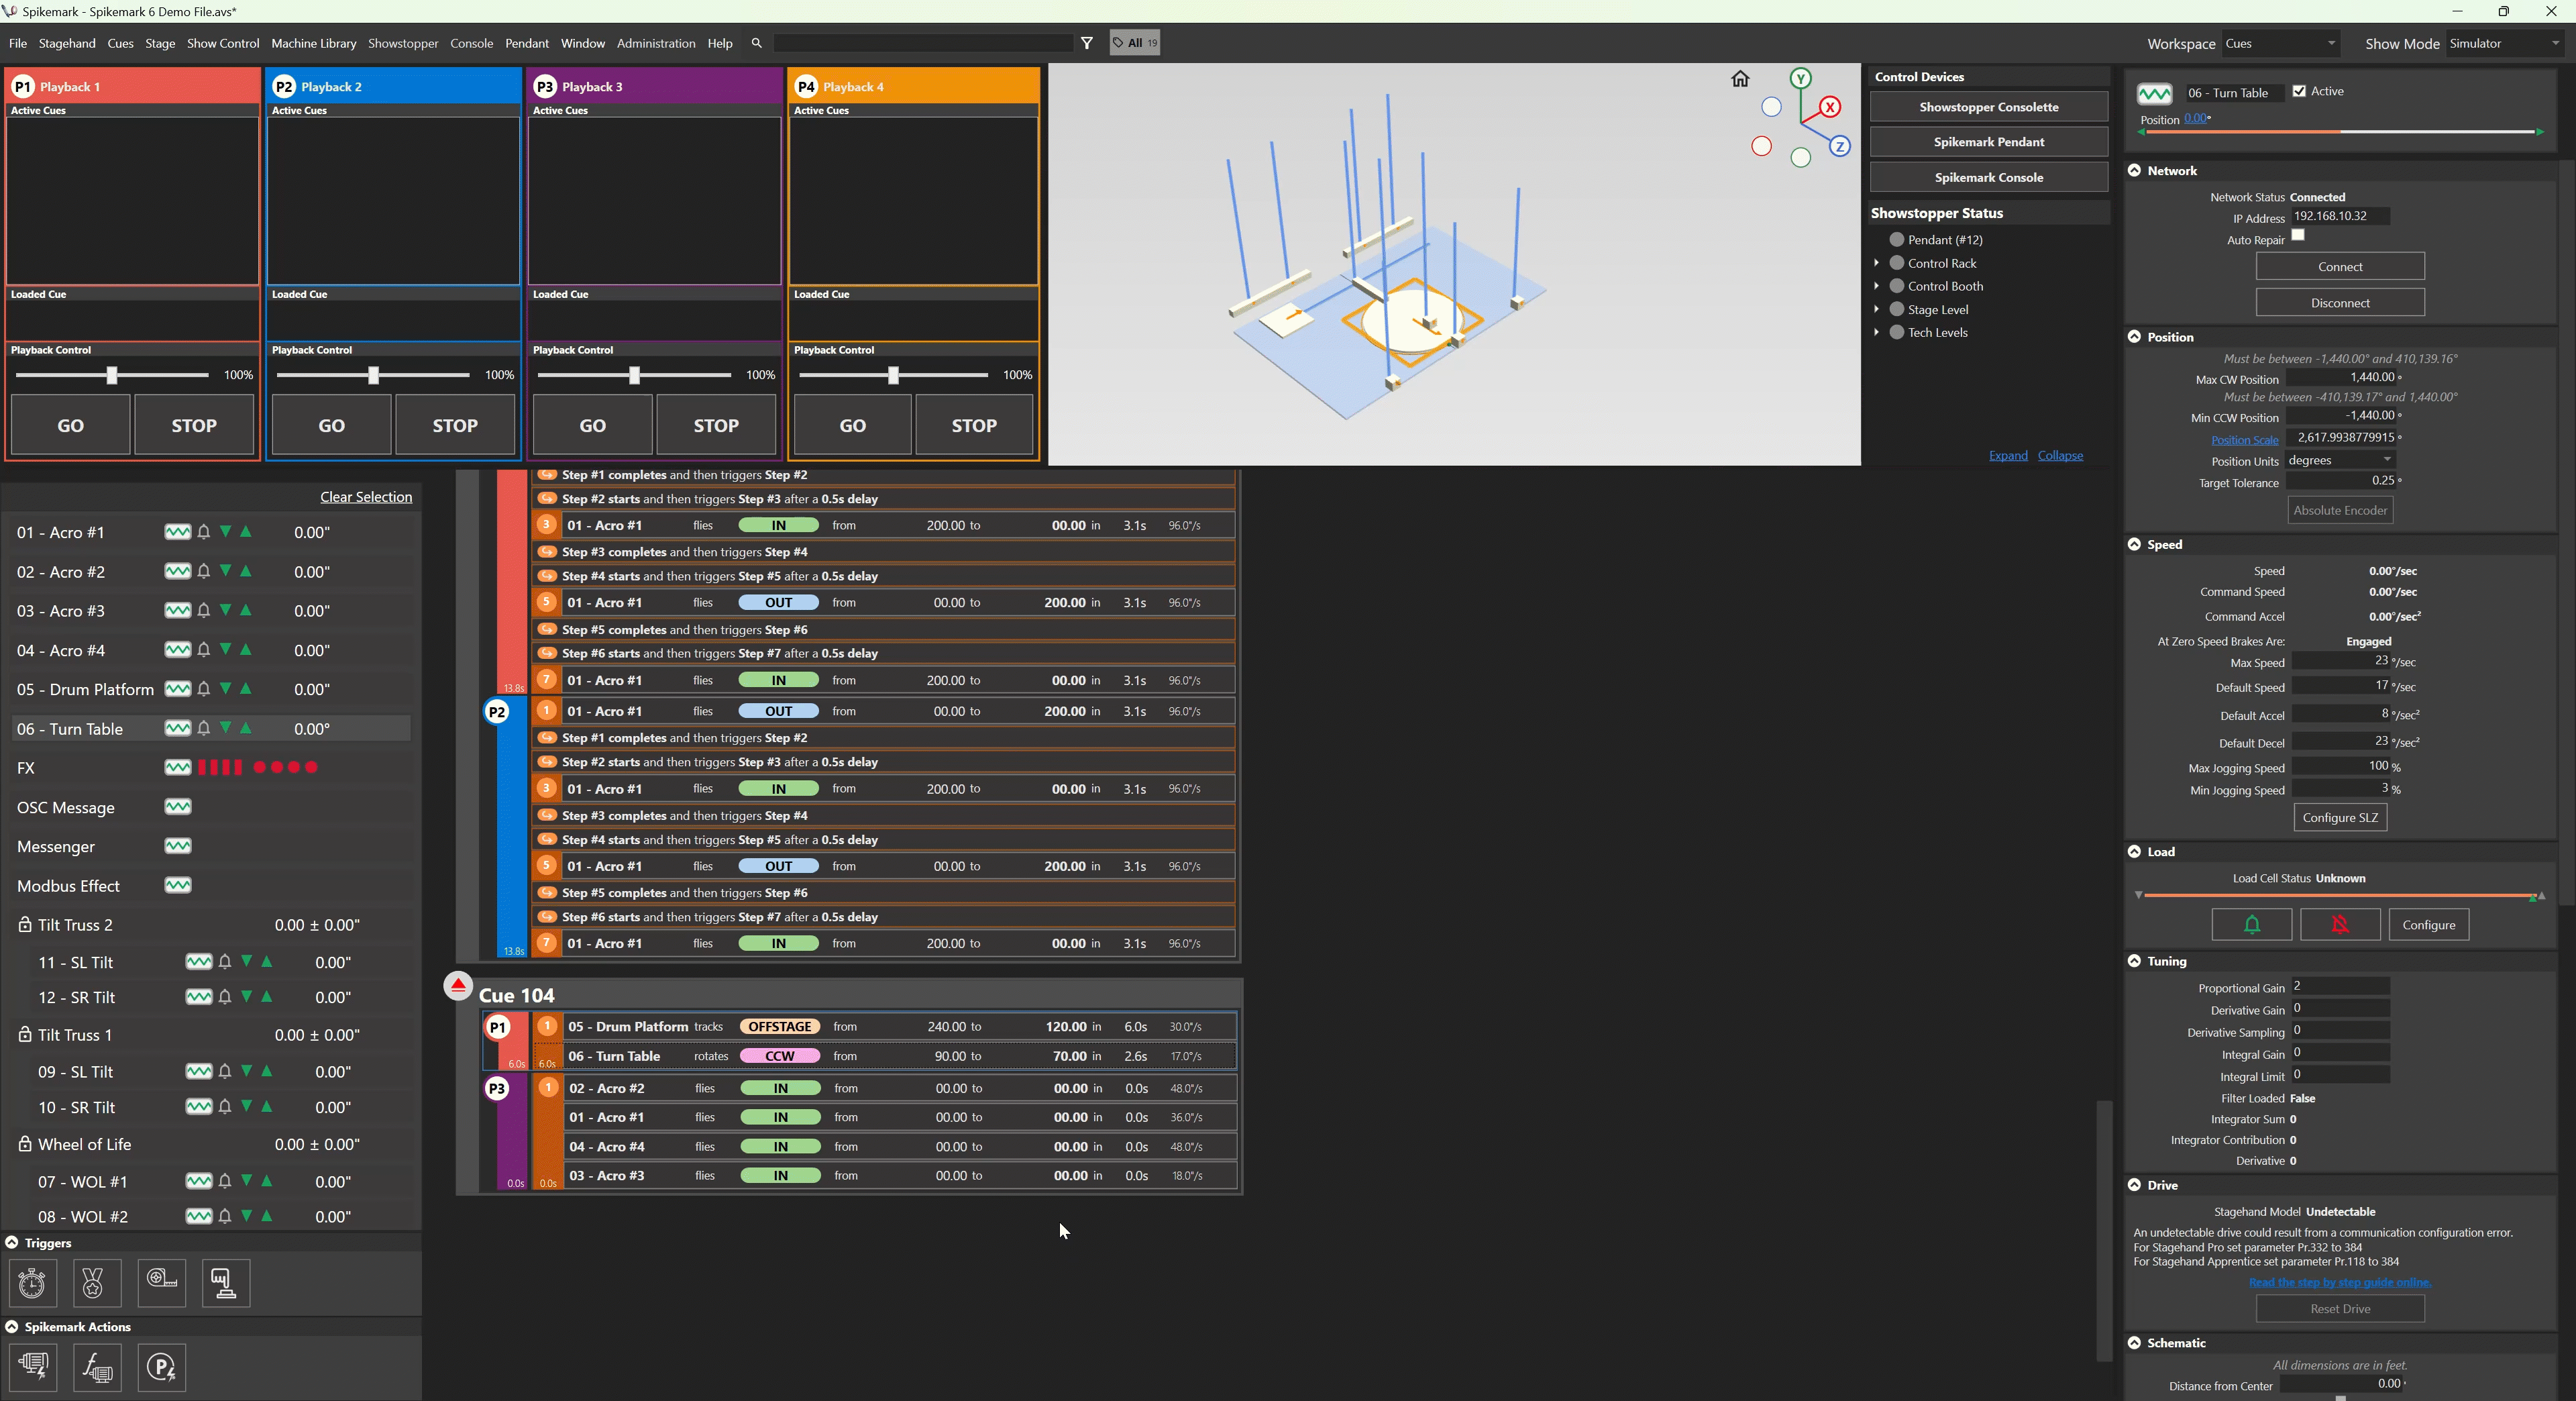The image size is (2576, 1401).
Task: Click the red mute load alarm bell button
Action: pyautogui.click(x=2340, y=925)
